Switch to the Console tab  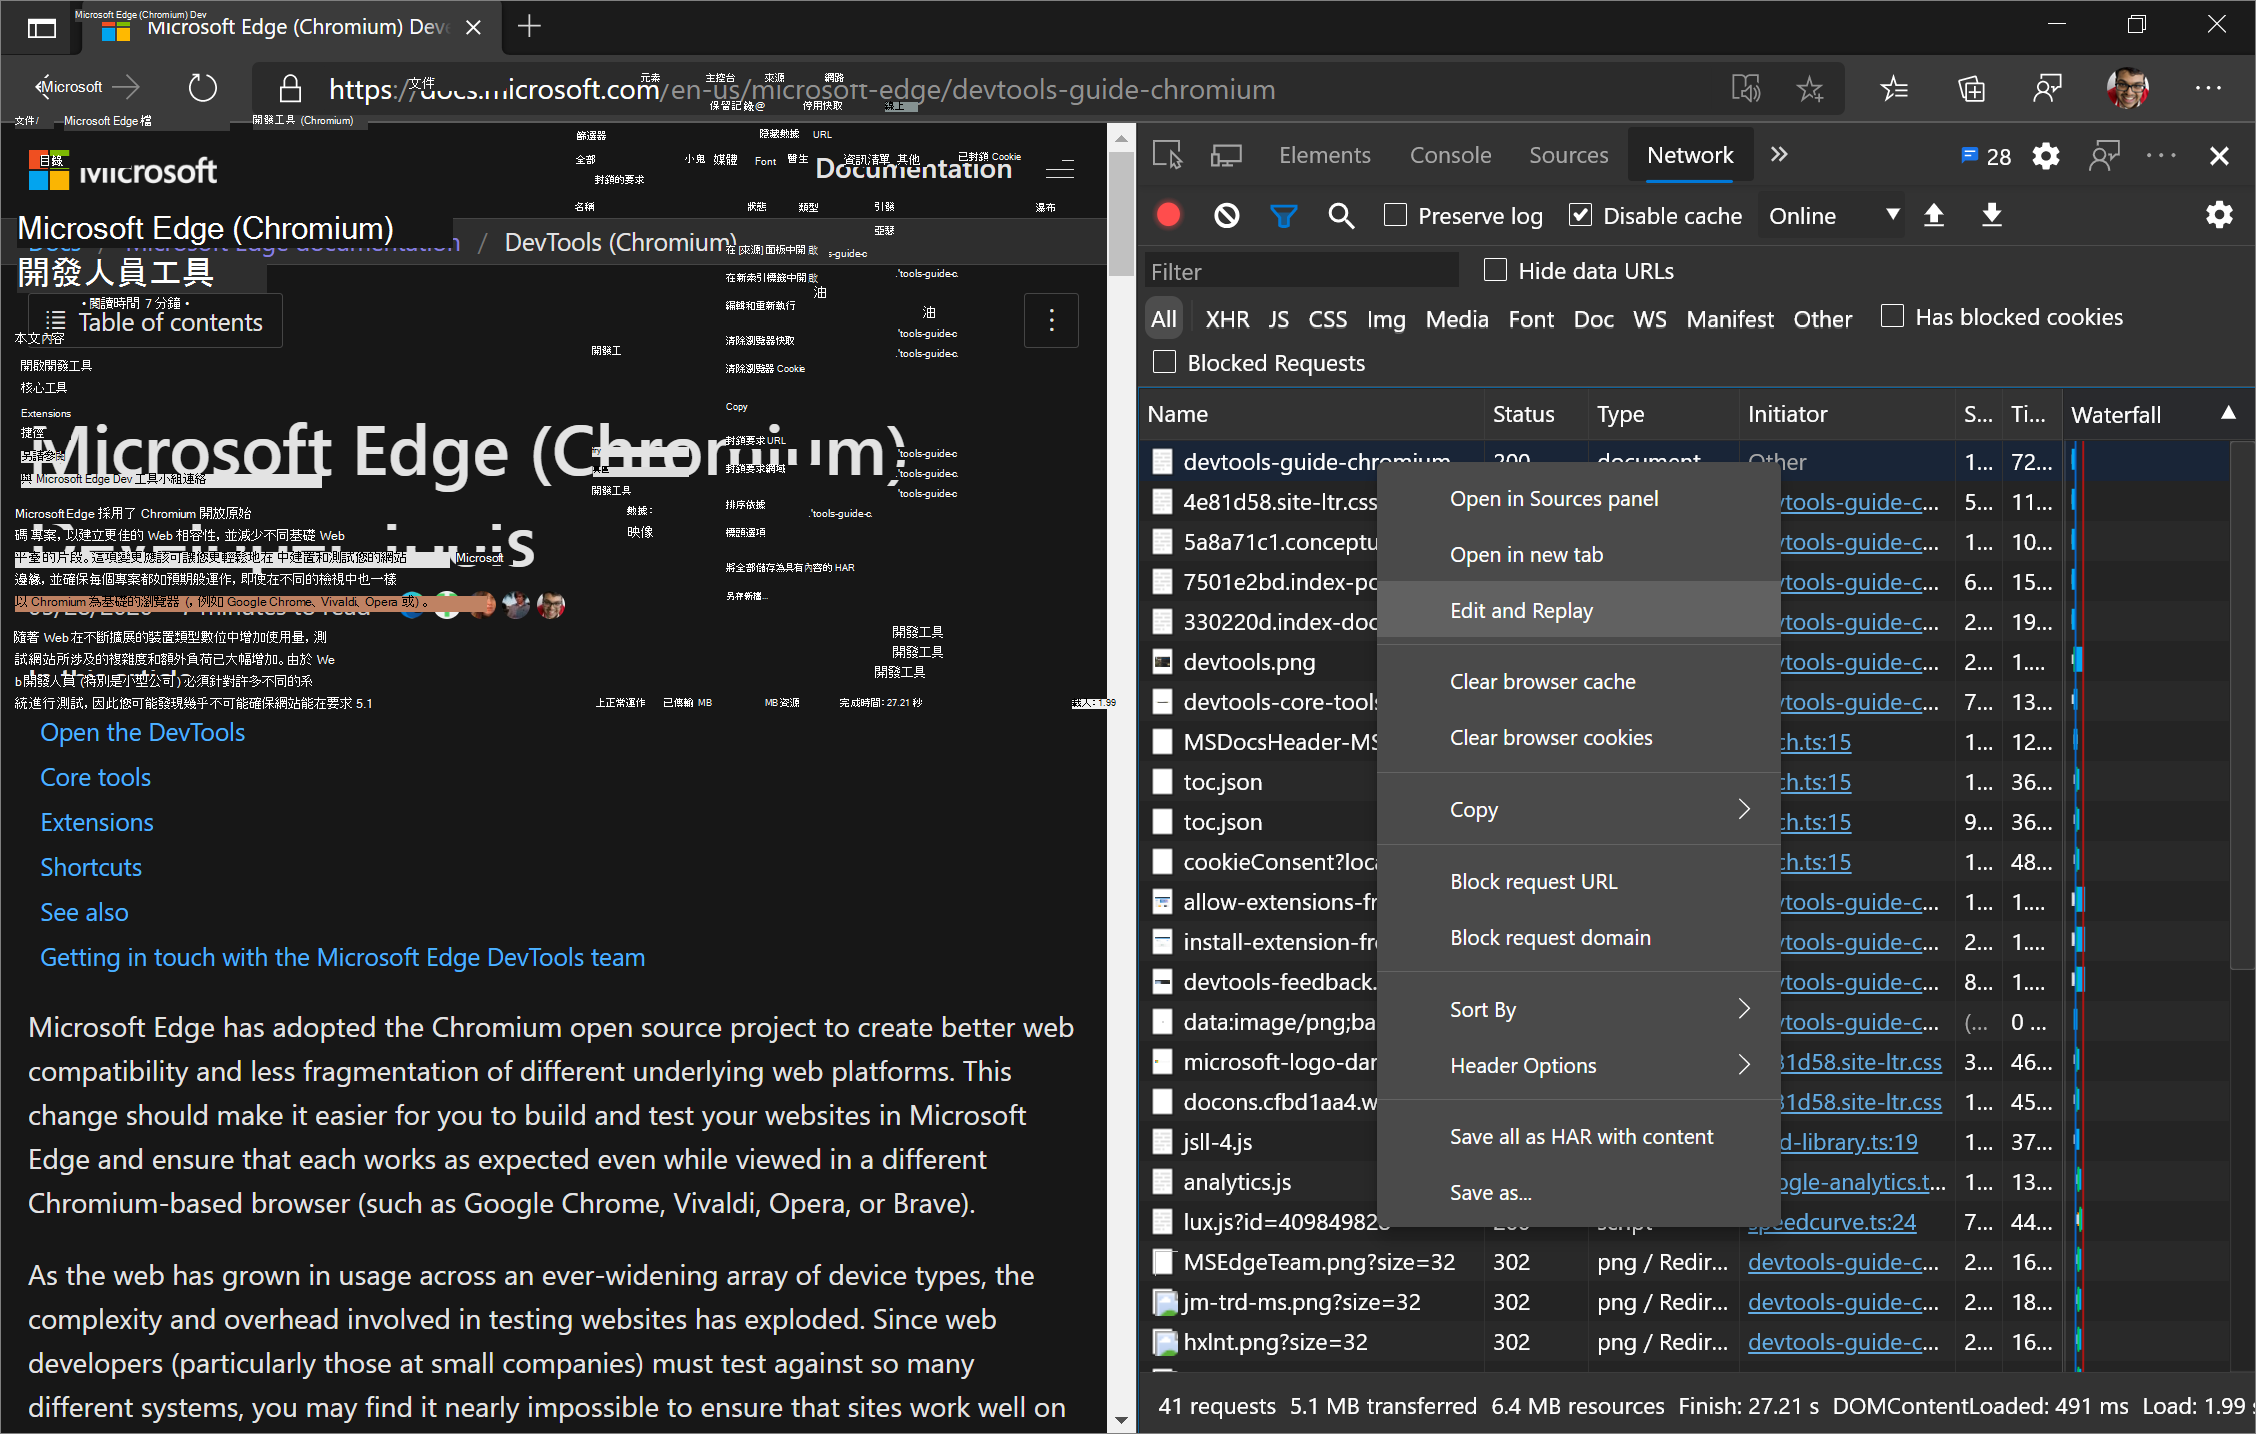click(x=1450, y=155)
